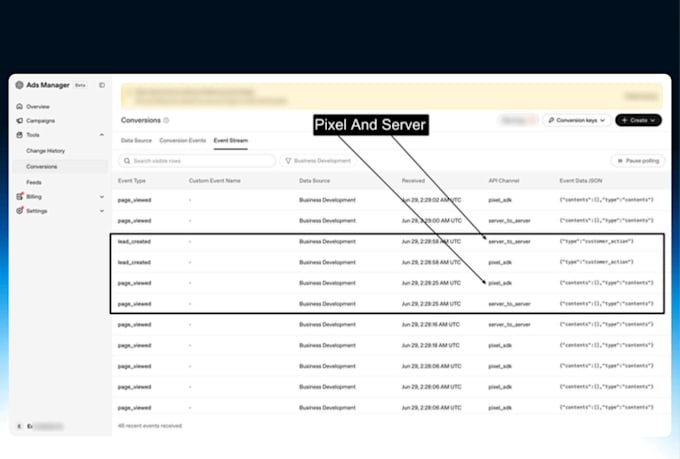Click the blurred button in yellow banner
Viewport: 680px width, 459px height.
click(641, 96)
